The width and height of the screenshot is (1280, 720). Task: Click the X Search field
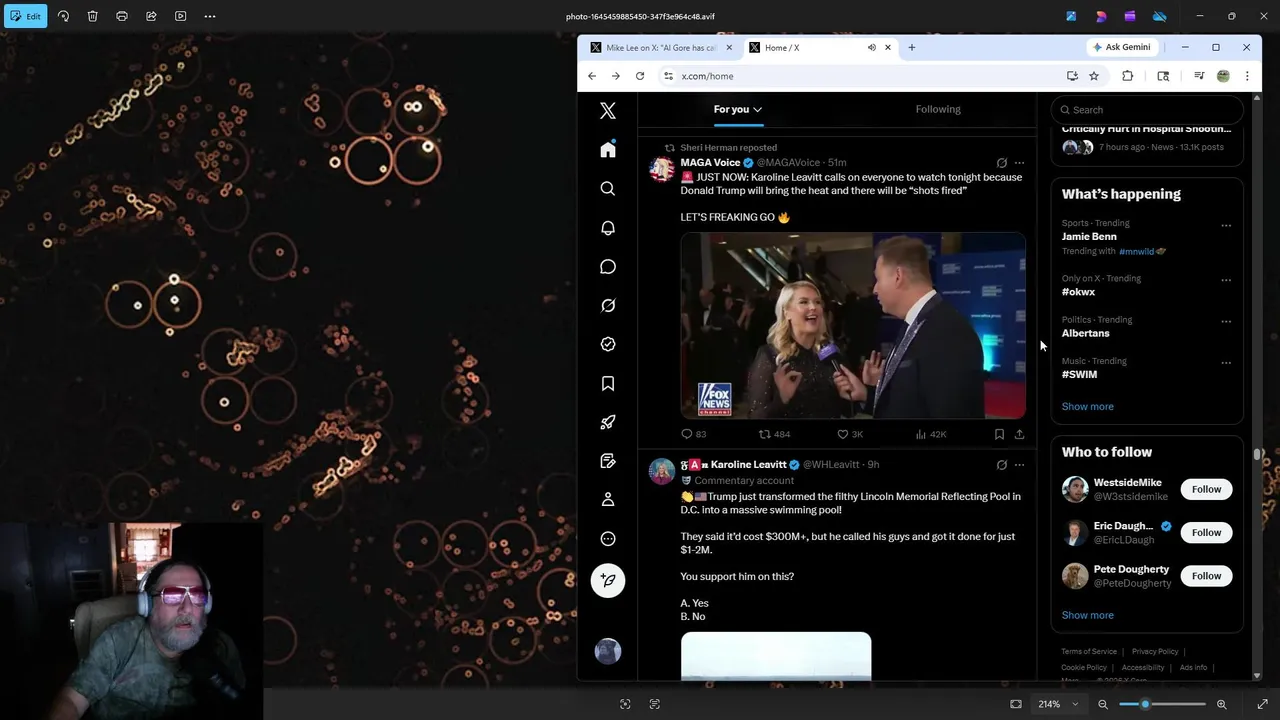coord(1147,110)
